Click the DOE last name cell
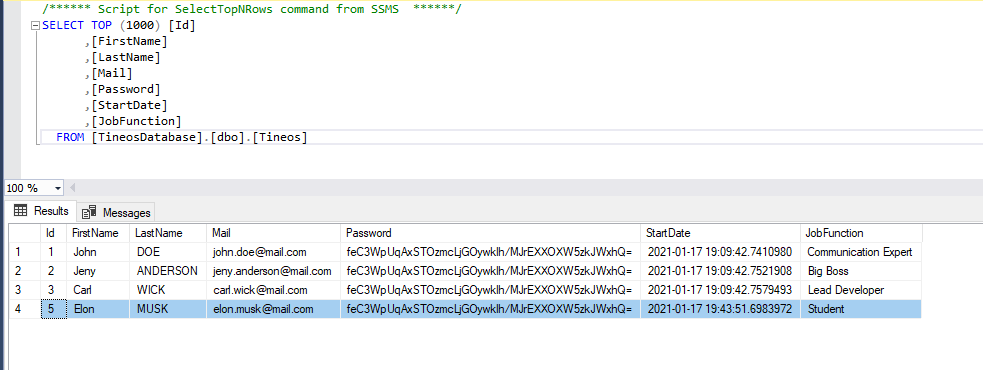Screen dimensions: 983x370 pos(168,252)
